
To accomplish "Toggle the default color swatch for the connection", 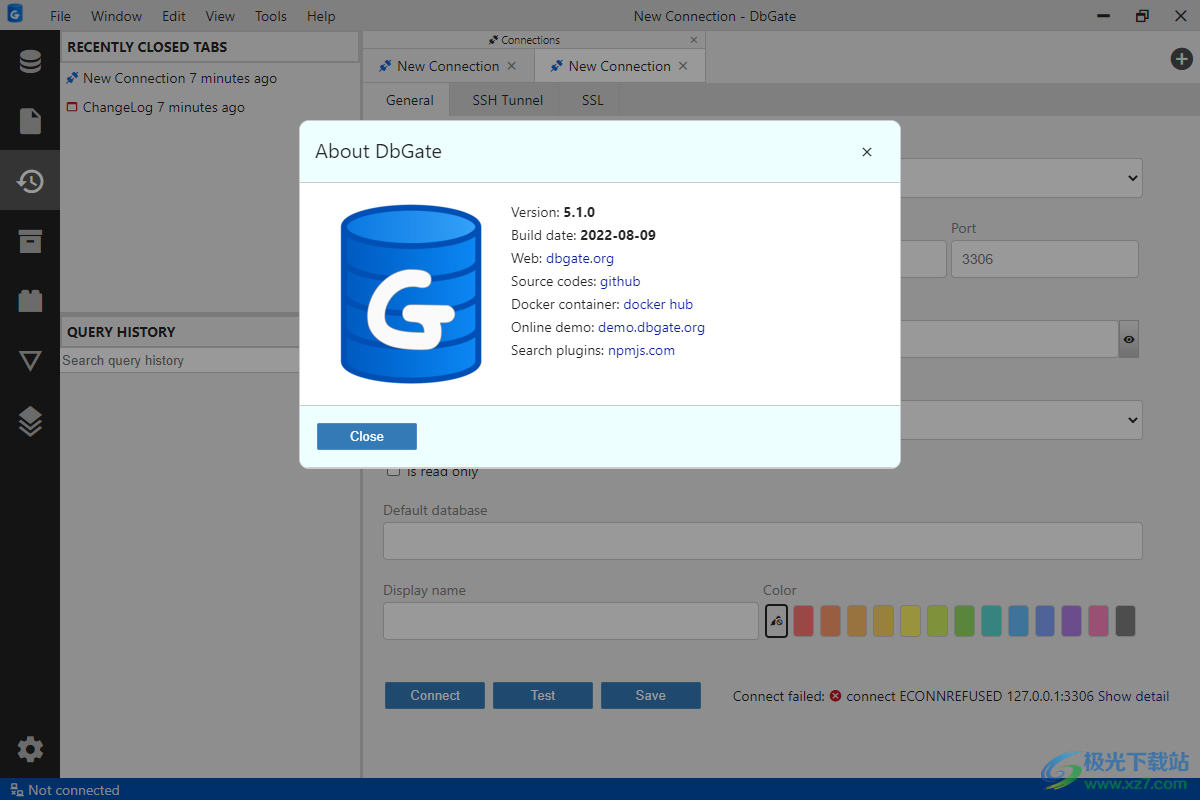I will [x=776, y=621].
